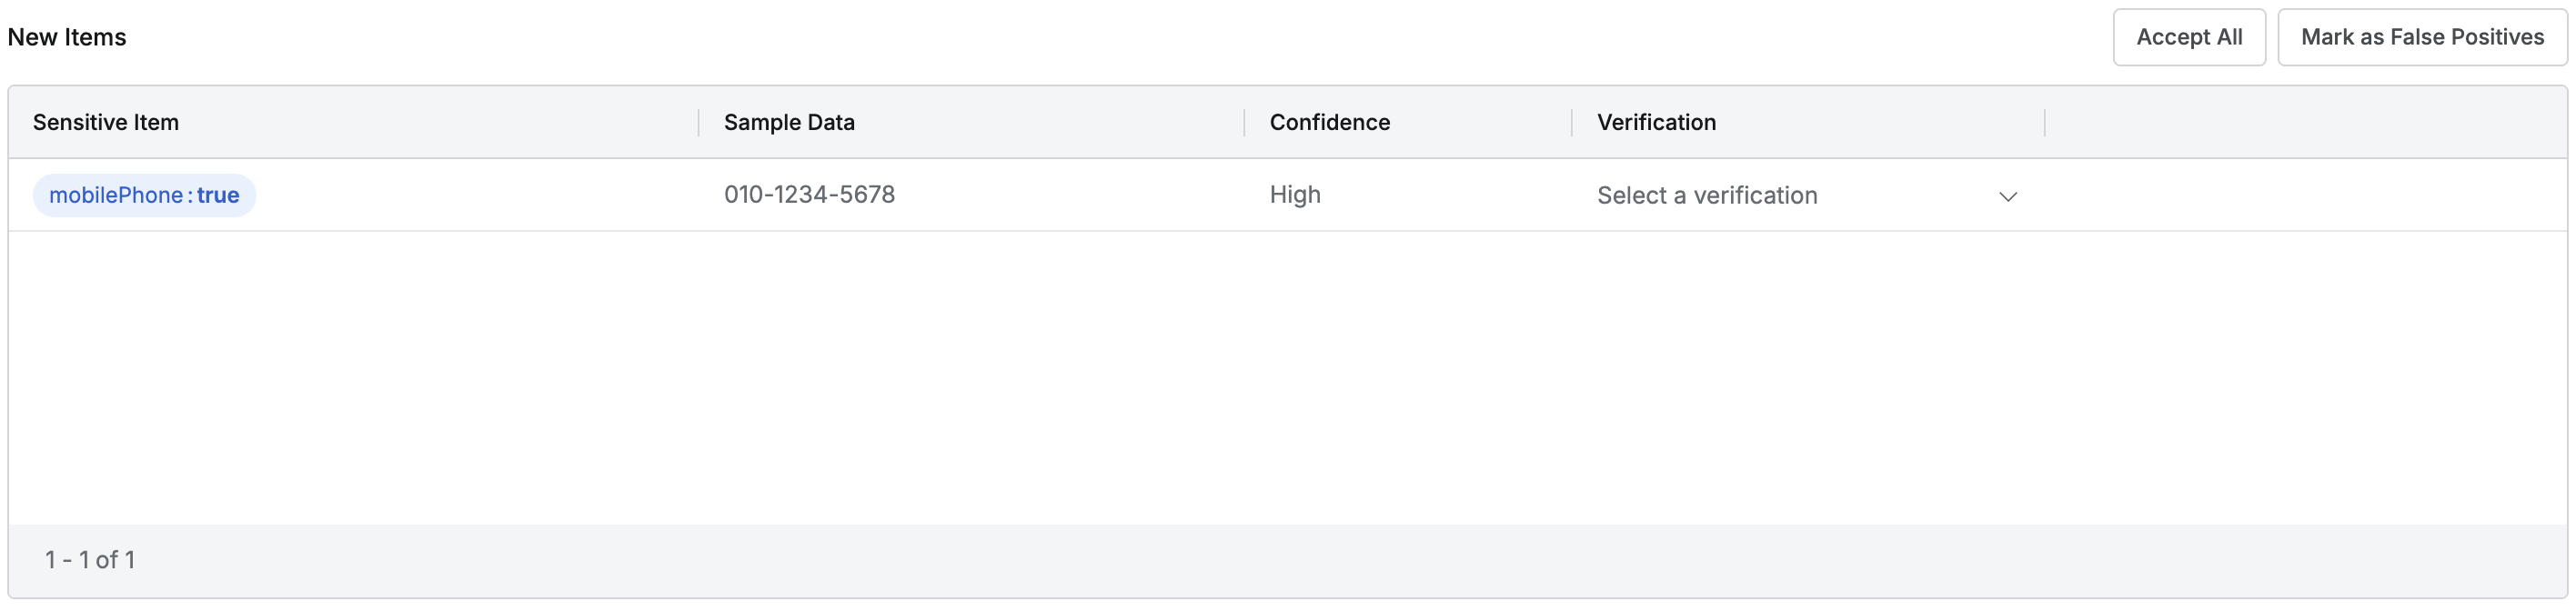Click the High confidence cell
This screenshot has height=611, width=2576.
1295,194
